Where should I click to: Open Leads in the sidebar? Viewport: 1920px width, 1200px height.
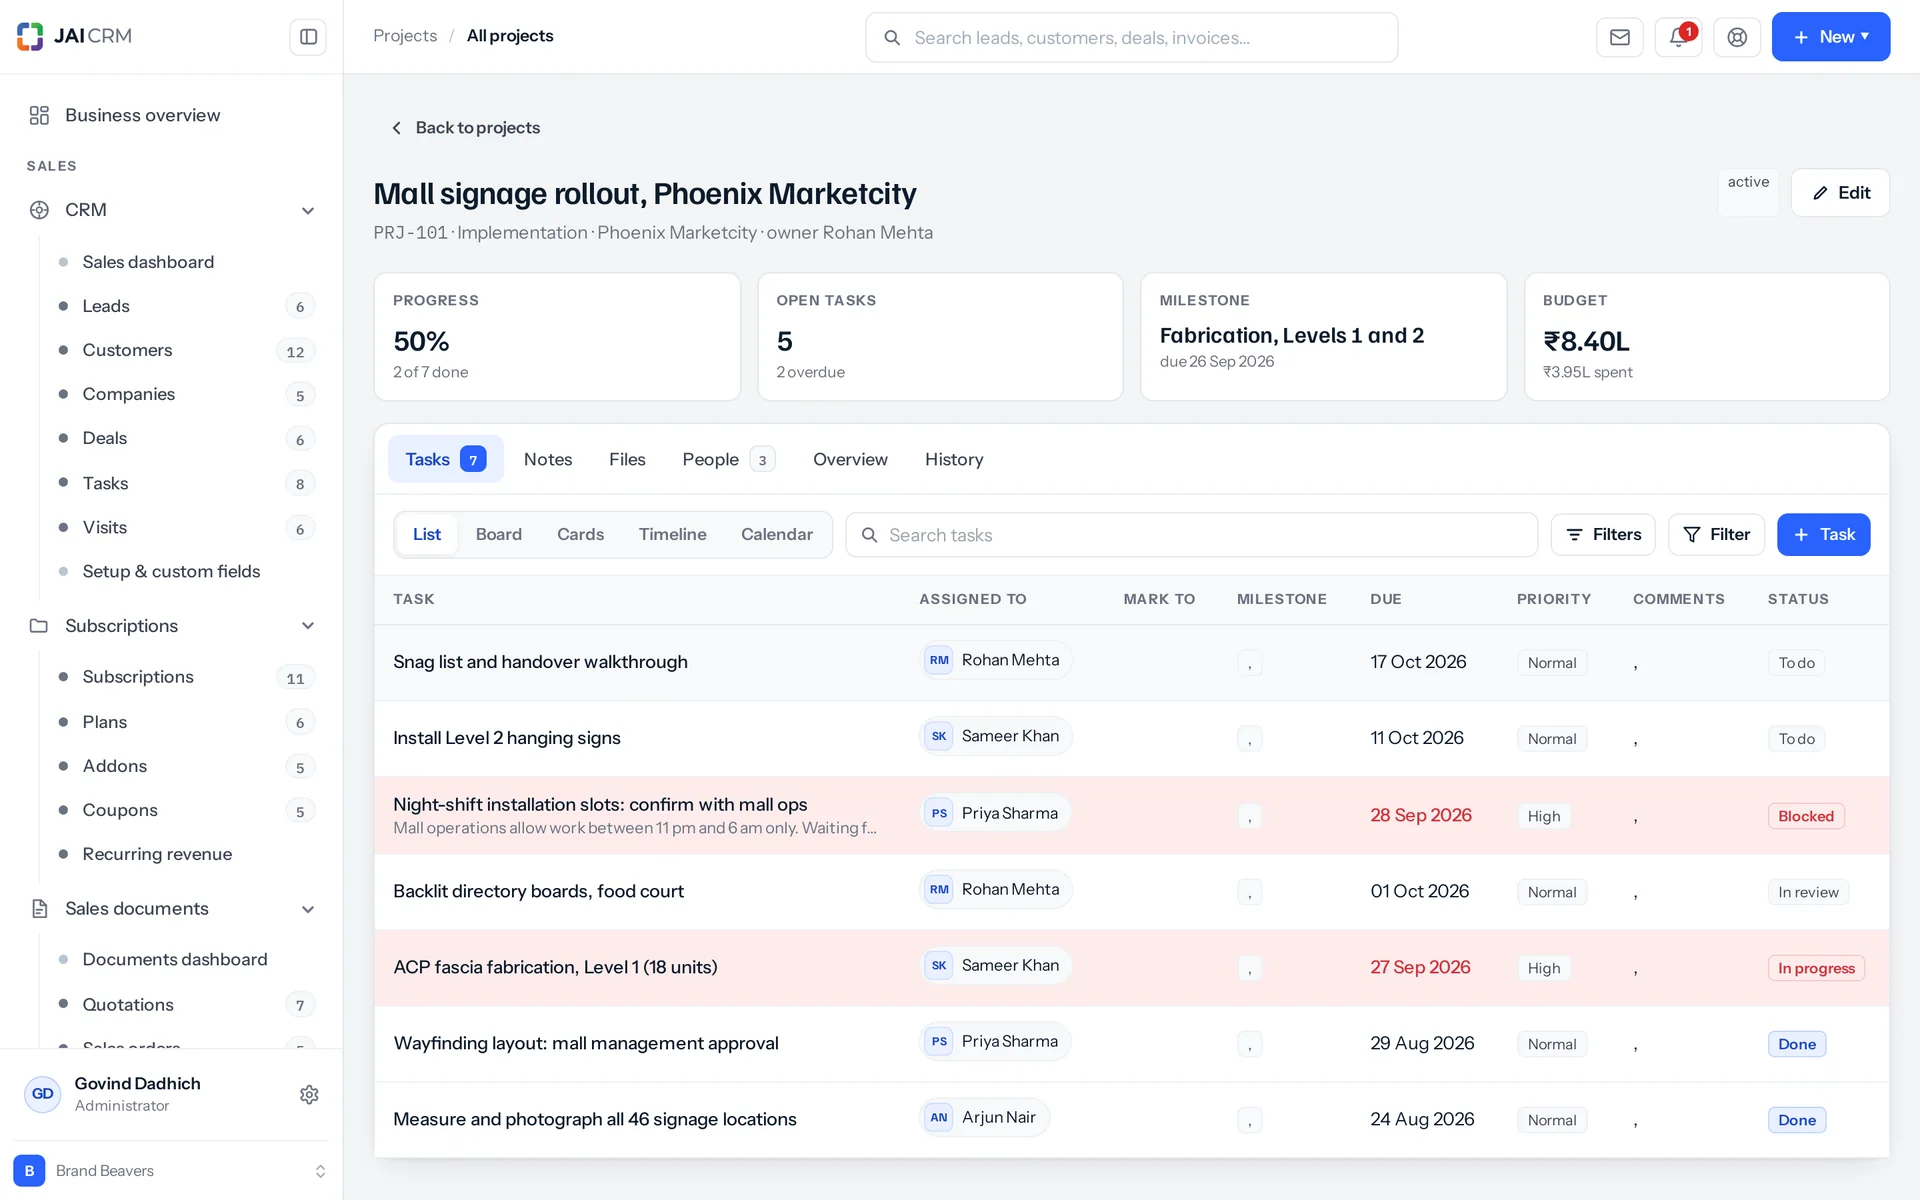[187, 306]
